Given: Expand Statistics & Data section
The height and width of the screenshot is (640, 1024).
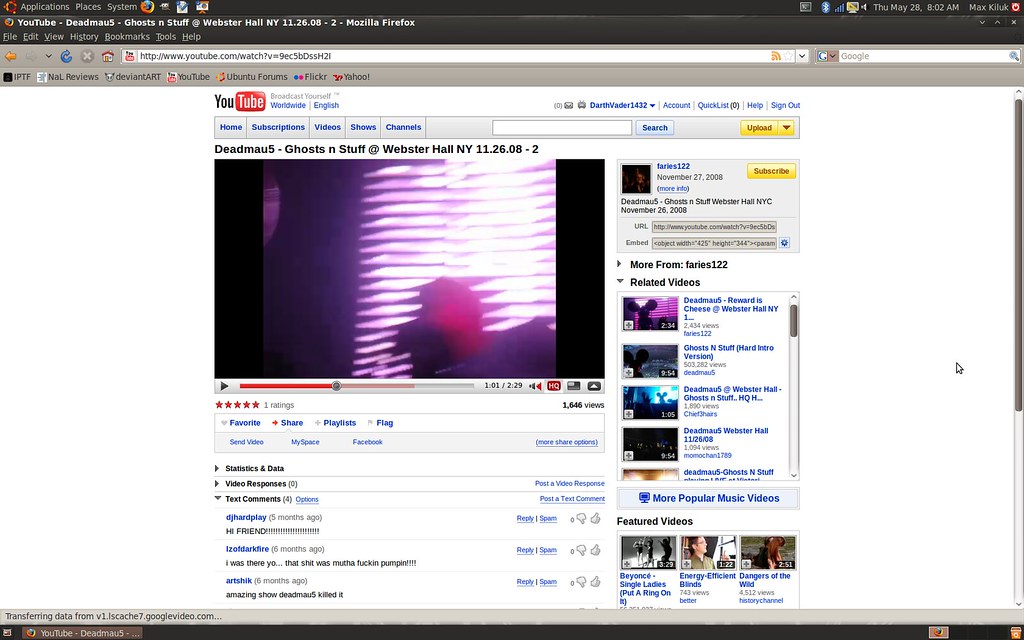Looking at the screenshot, I should (x=217, y=468).
